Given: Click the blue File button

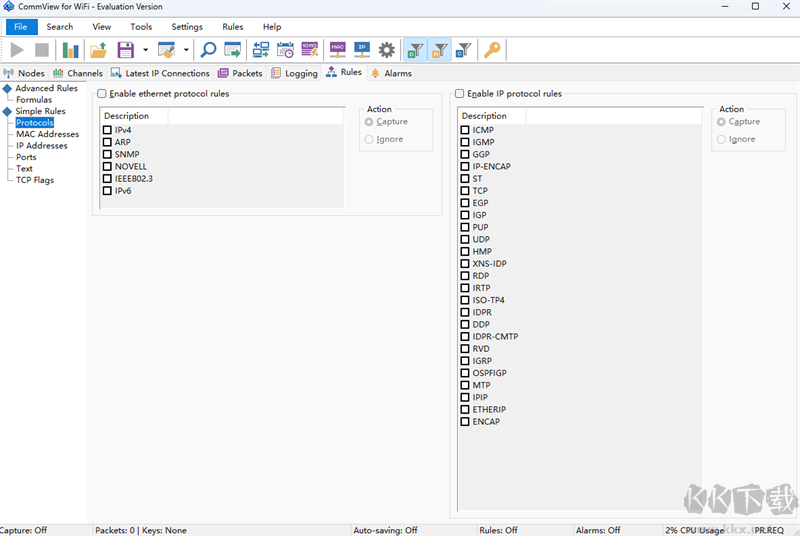Looking at the screenshot, I should click(20, 27).
